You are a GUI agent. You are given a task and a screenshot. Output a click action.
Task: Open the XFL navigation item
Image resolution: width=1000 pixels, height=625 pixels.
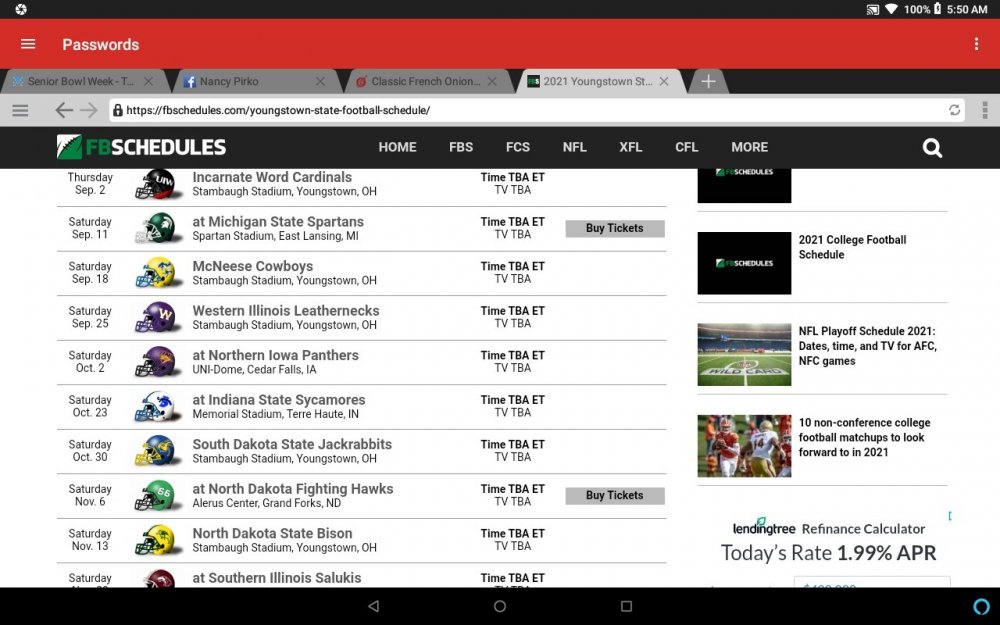tap(631, 147)
